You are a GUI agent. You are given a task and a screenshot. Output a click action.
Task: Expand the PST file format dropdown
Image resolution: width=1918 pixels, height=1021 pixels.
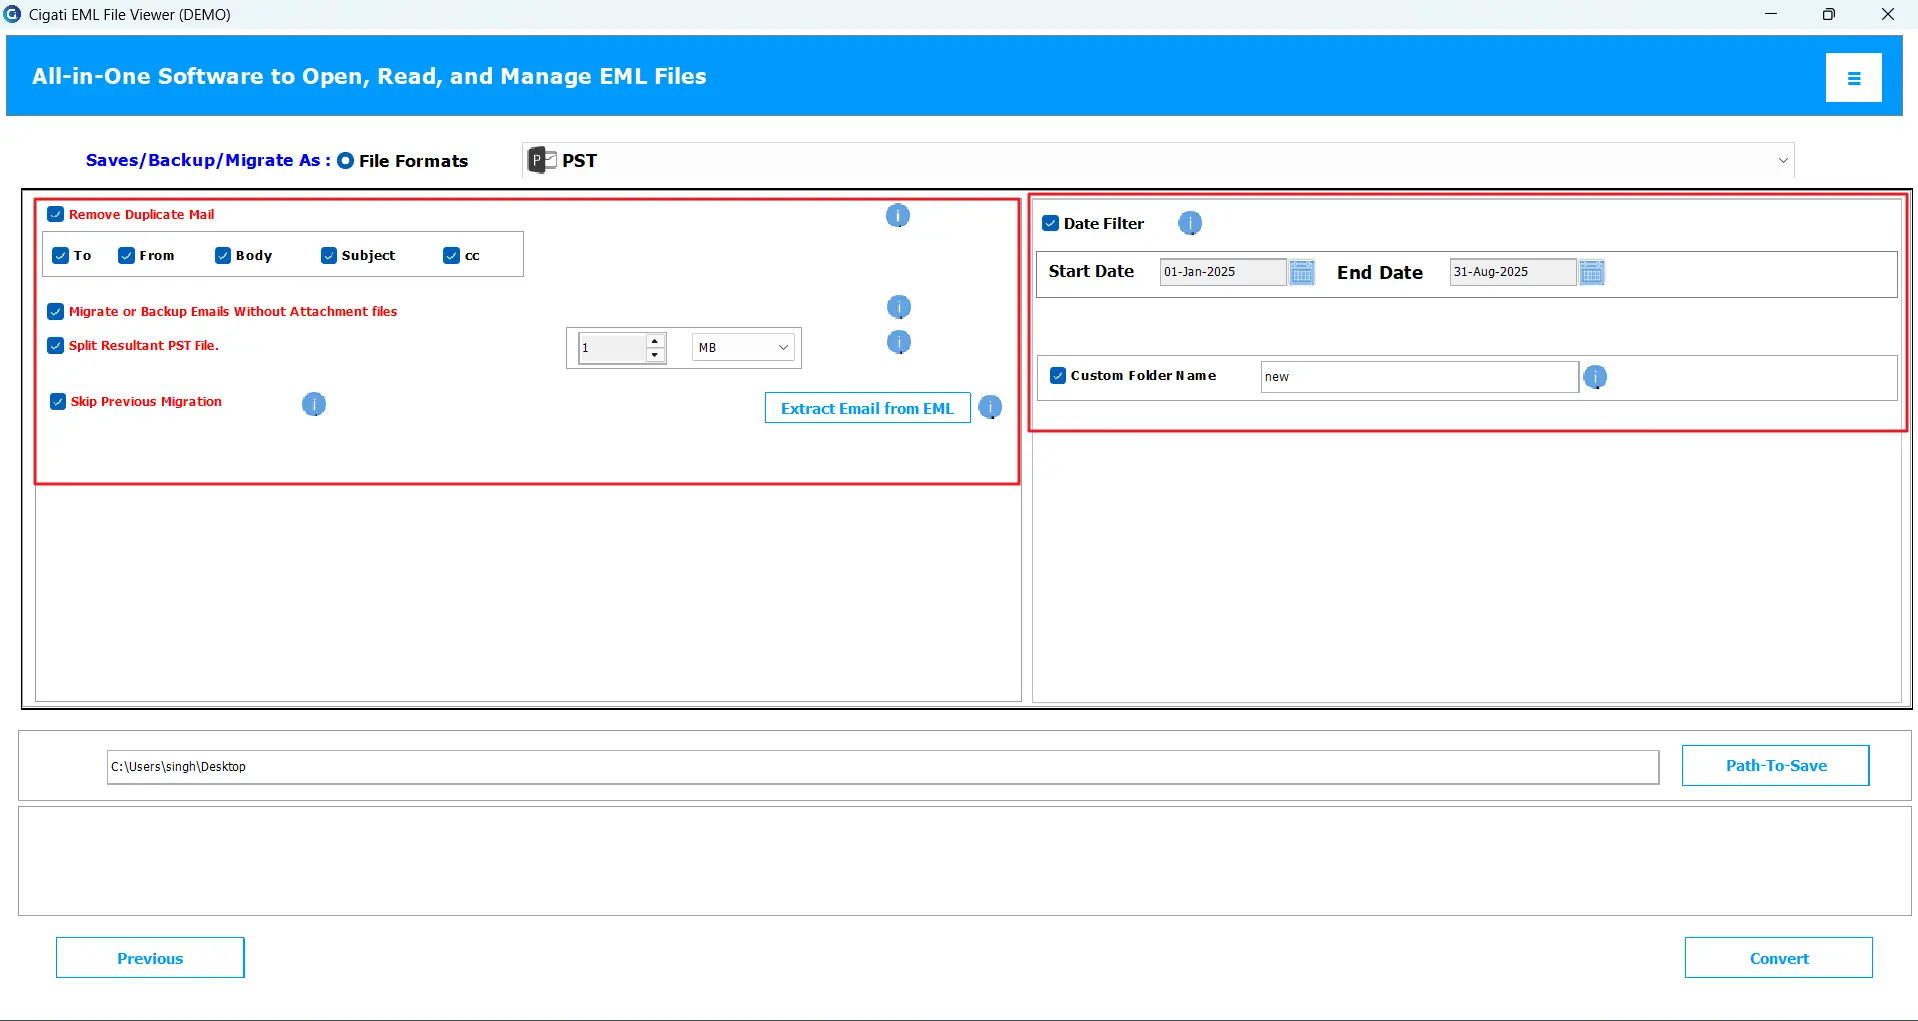(x=1782, y=161)
